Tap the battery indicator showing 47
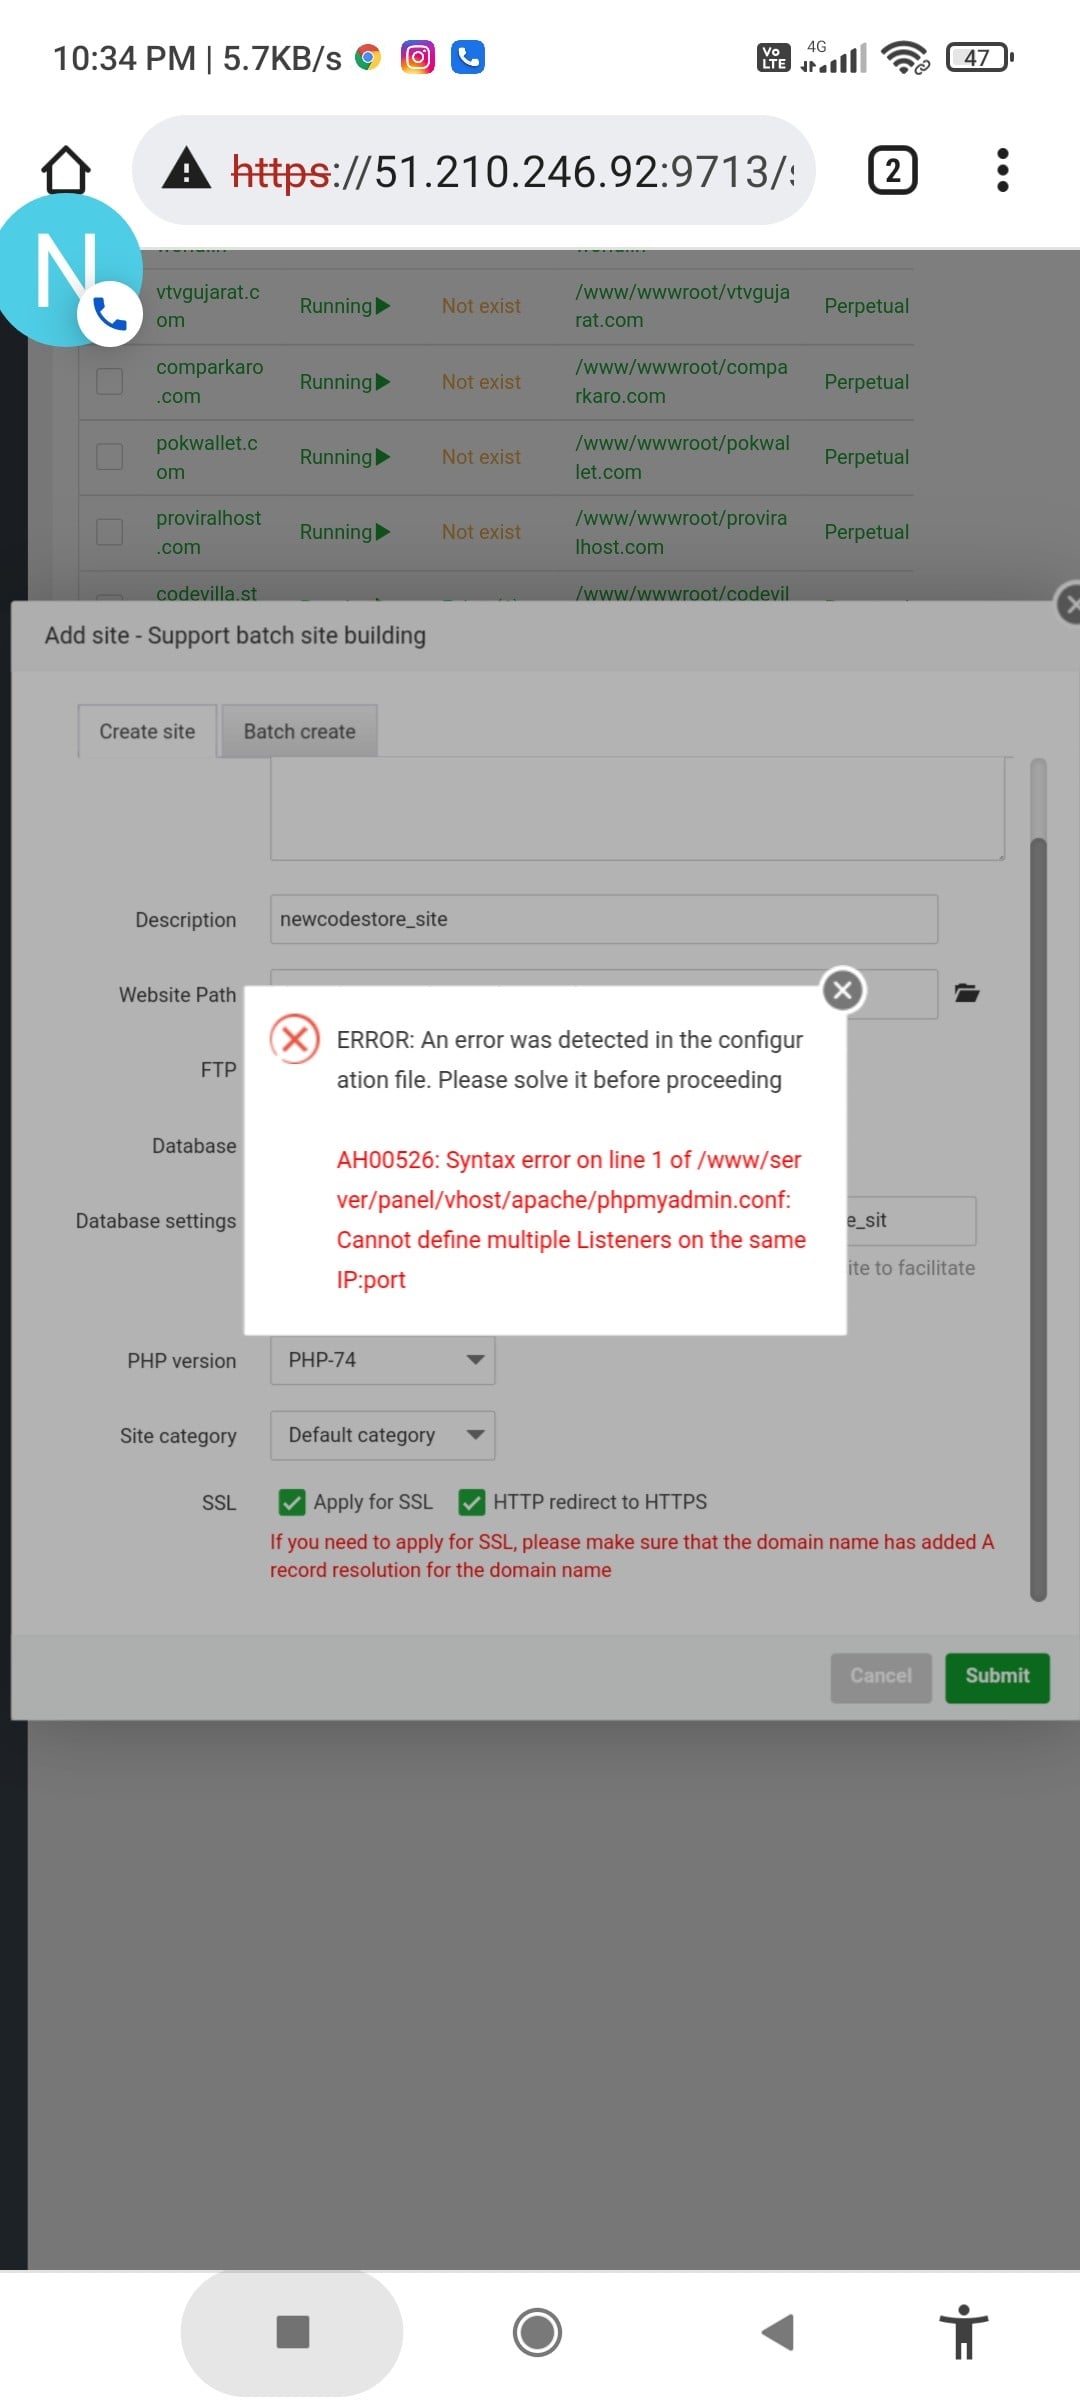 pyautogui.click(x=979, y=57)
